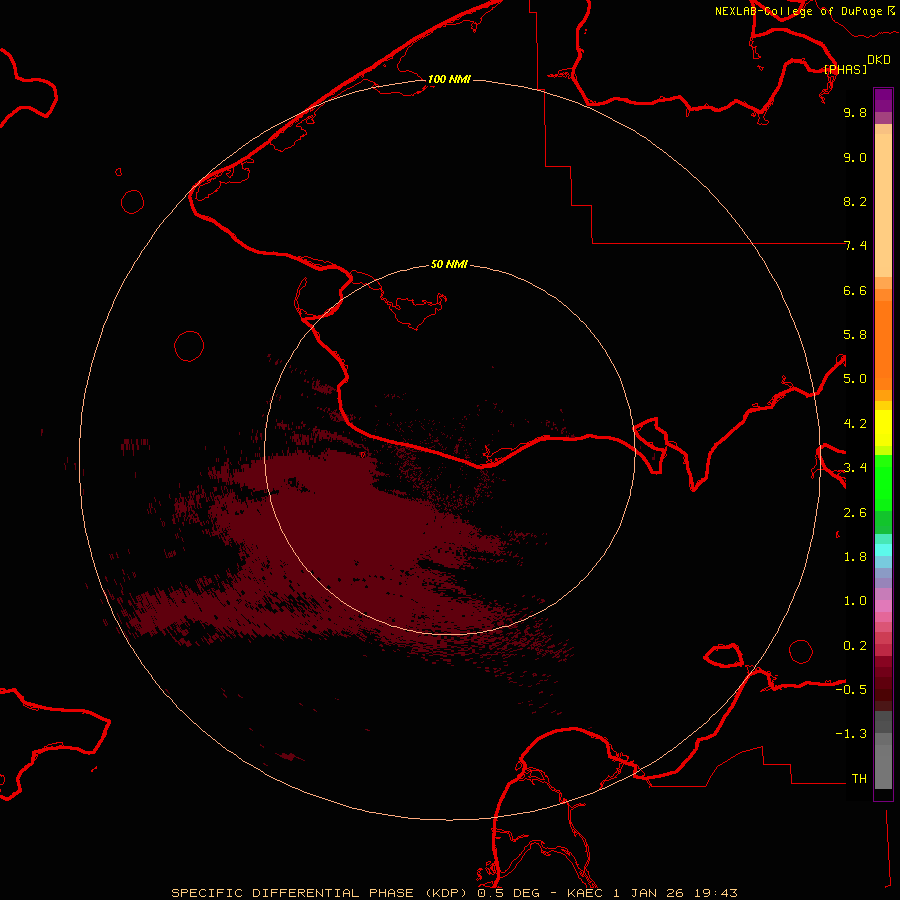Click the 3.4 scale value label

(x=855, y=468)
